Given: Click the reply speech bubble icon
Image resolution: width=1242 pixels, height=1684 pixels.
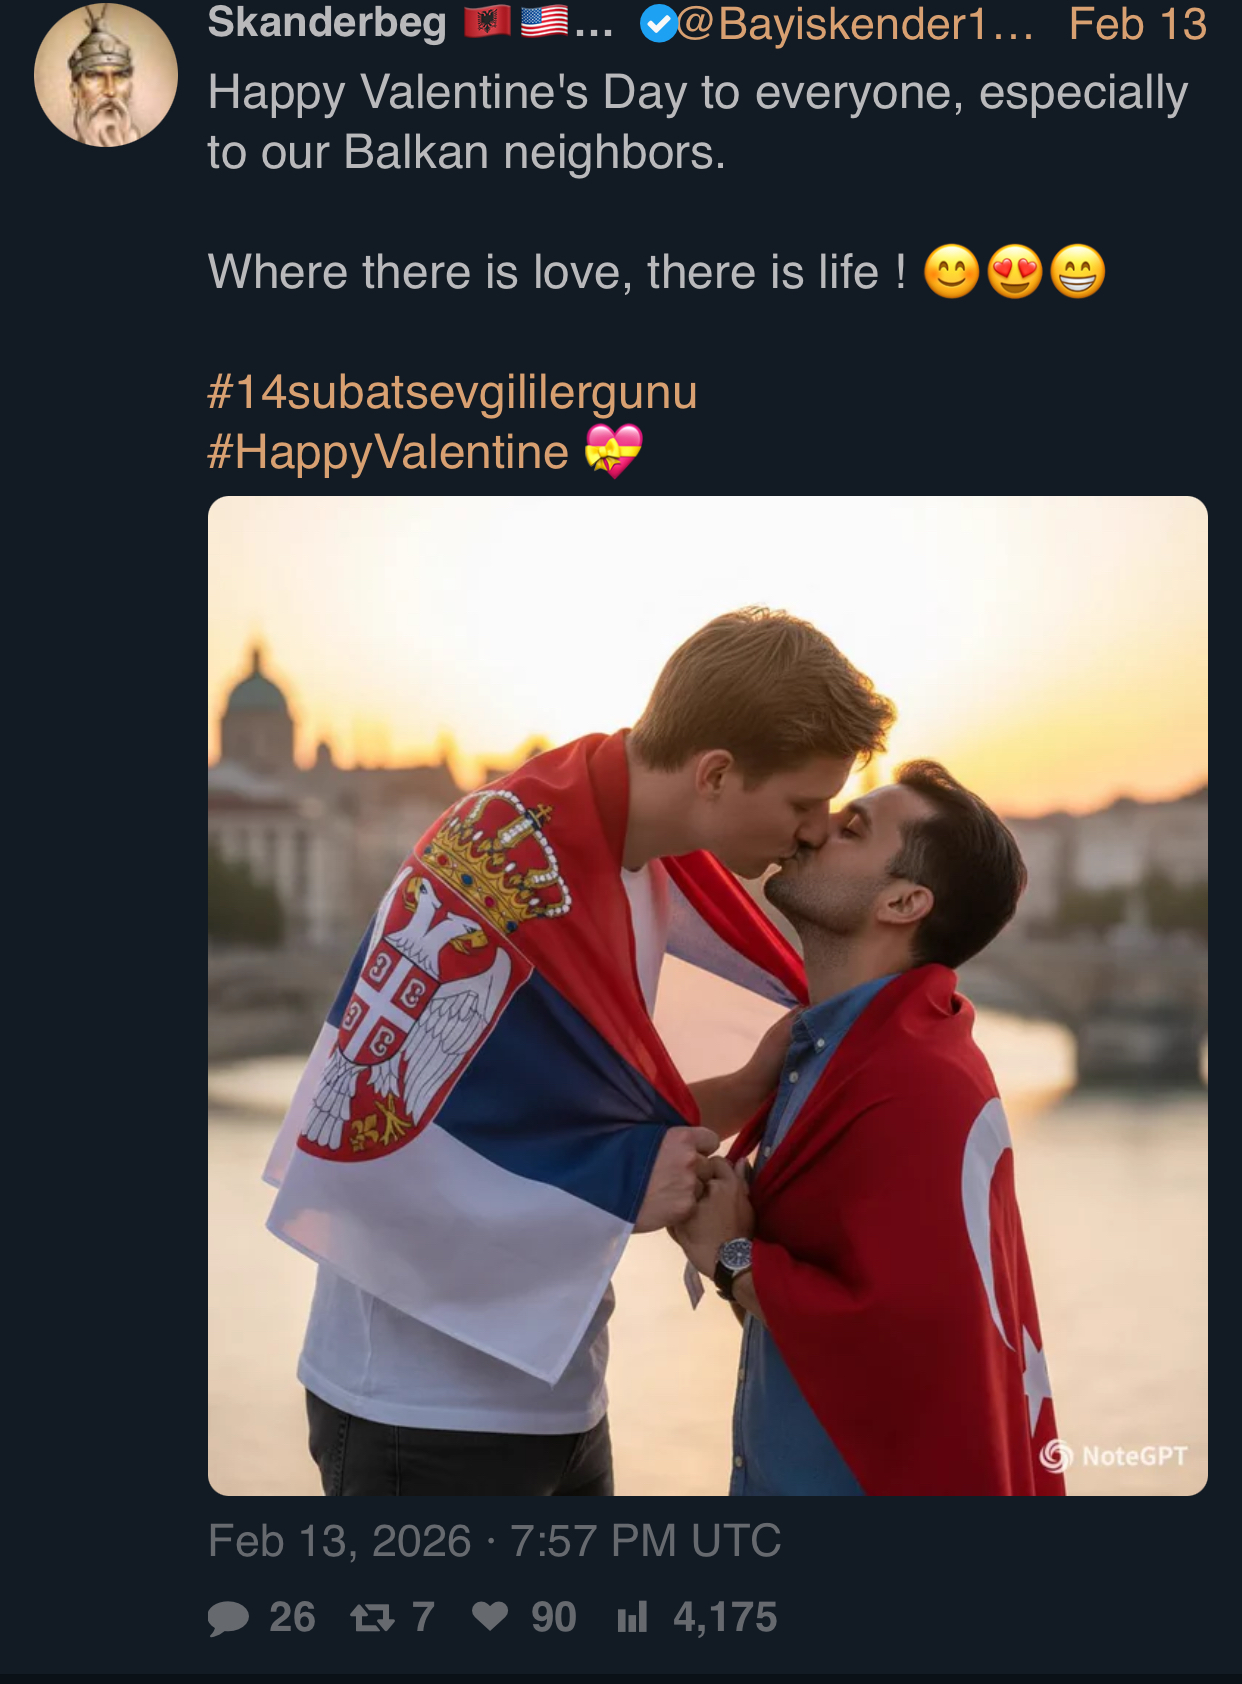Looking at the screenshot, I should 228,1617.
